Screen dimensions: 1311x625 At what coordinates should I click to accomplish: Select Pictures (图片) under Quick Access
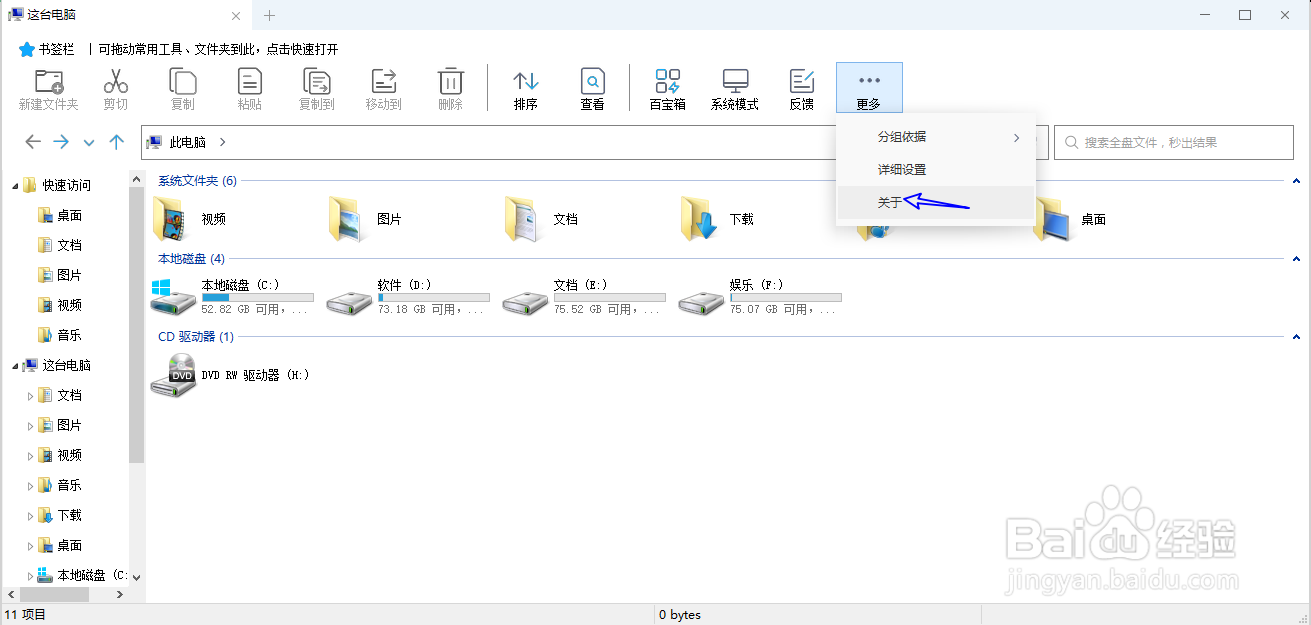tap(60, 275)
